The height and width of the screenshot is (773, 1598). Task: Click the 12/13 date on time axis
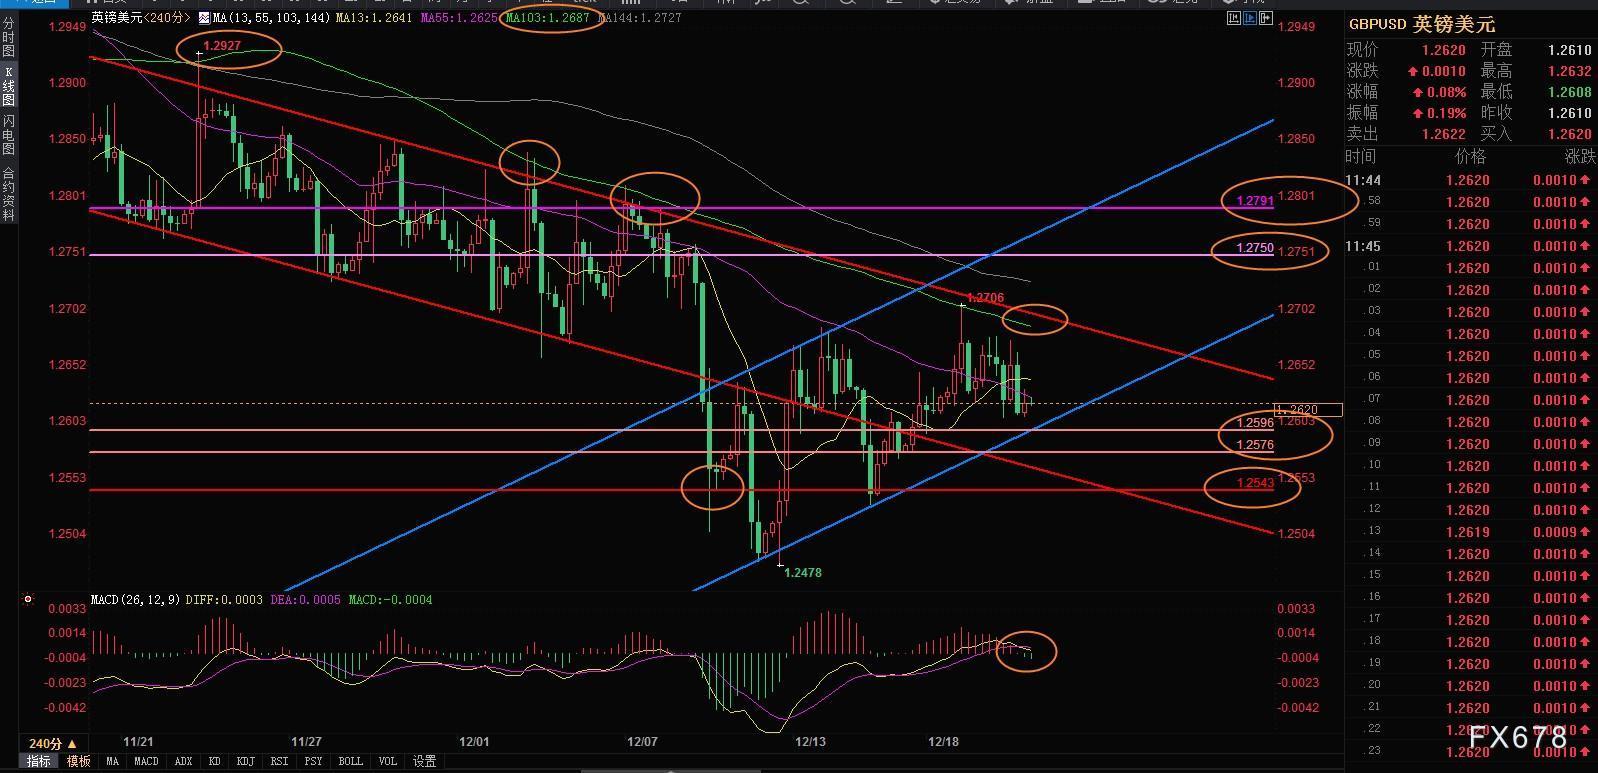coord(811,742)
